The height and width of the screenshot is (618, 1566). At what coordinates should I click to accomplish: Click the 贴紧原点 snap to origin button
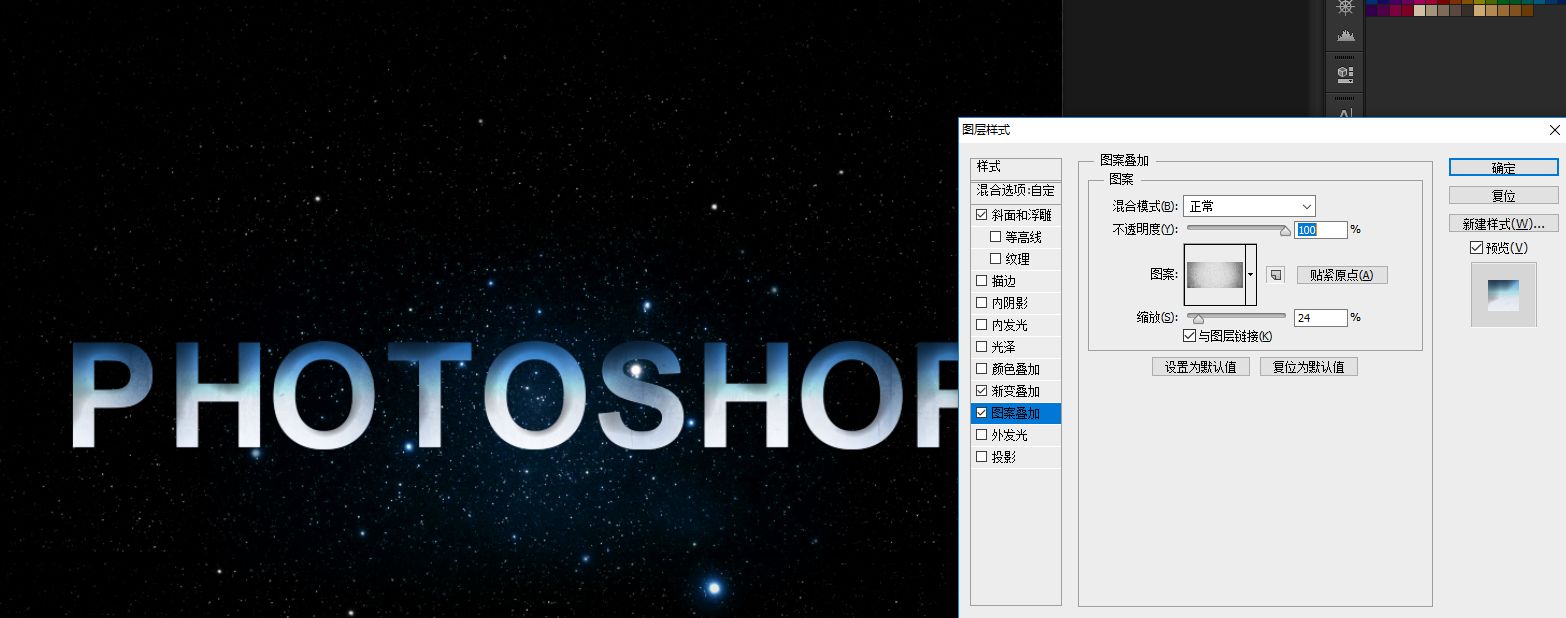click(1342, 275)
